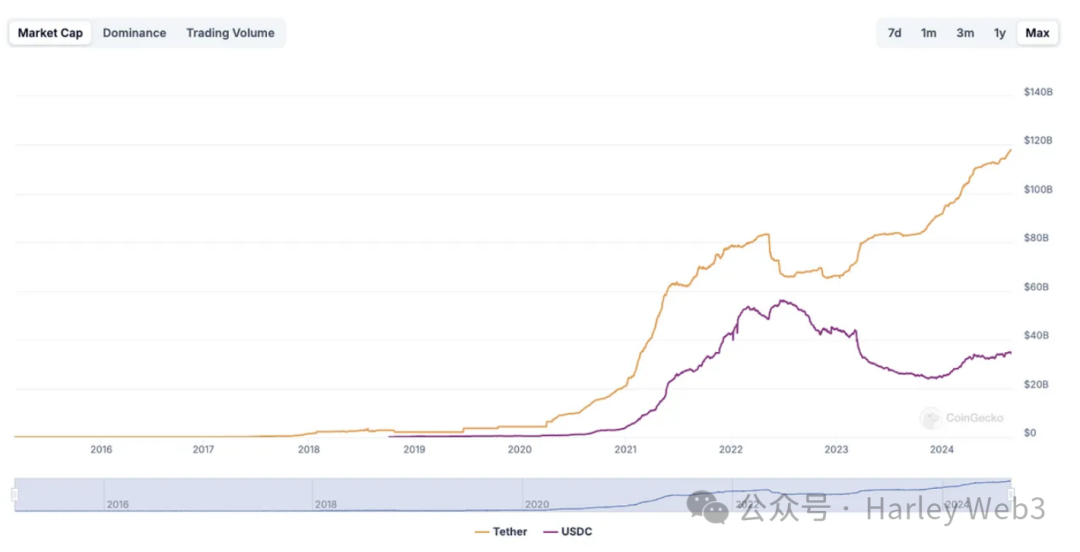Click the 2022 label on the x-axis
Viewport: 1080px width, 552px height.
(x=731, y=450)
